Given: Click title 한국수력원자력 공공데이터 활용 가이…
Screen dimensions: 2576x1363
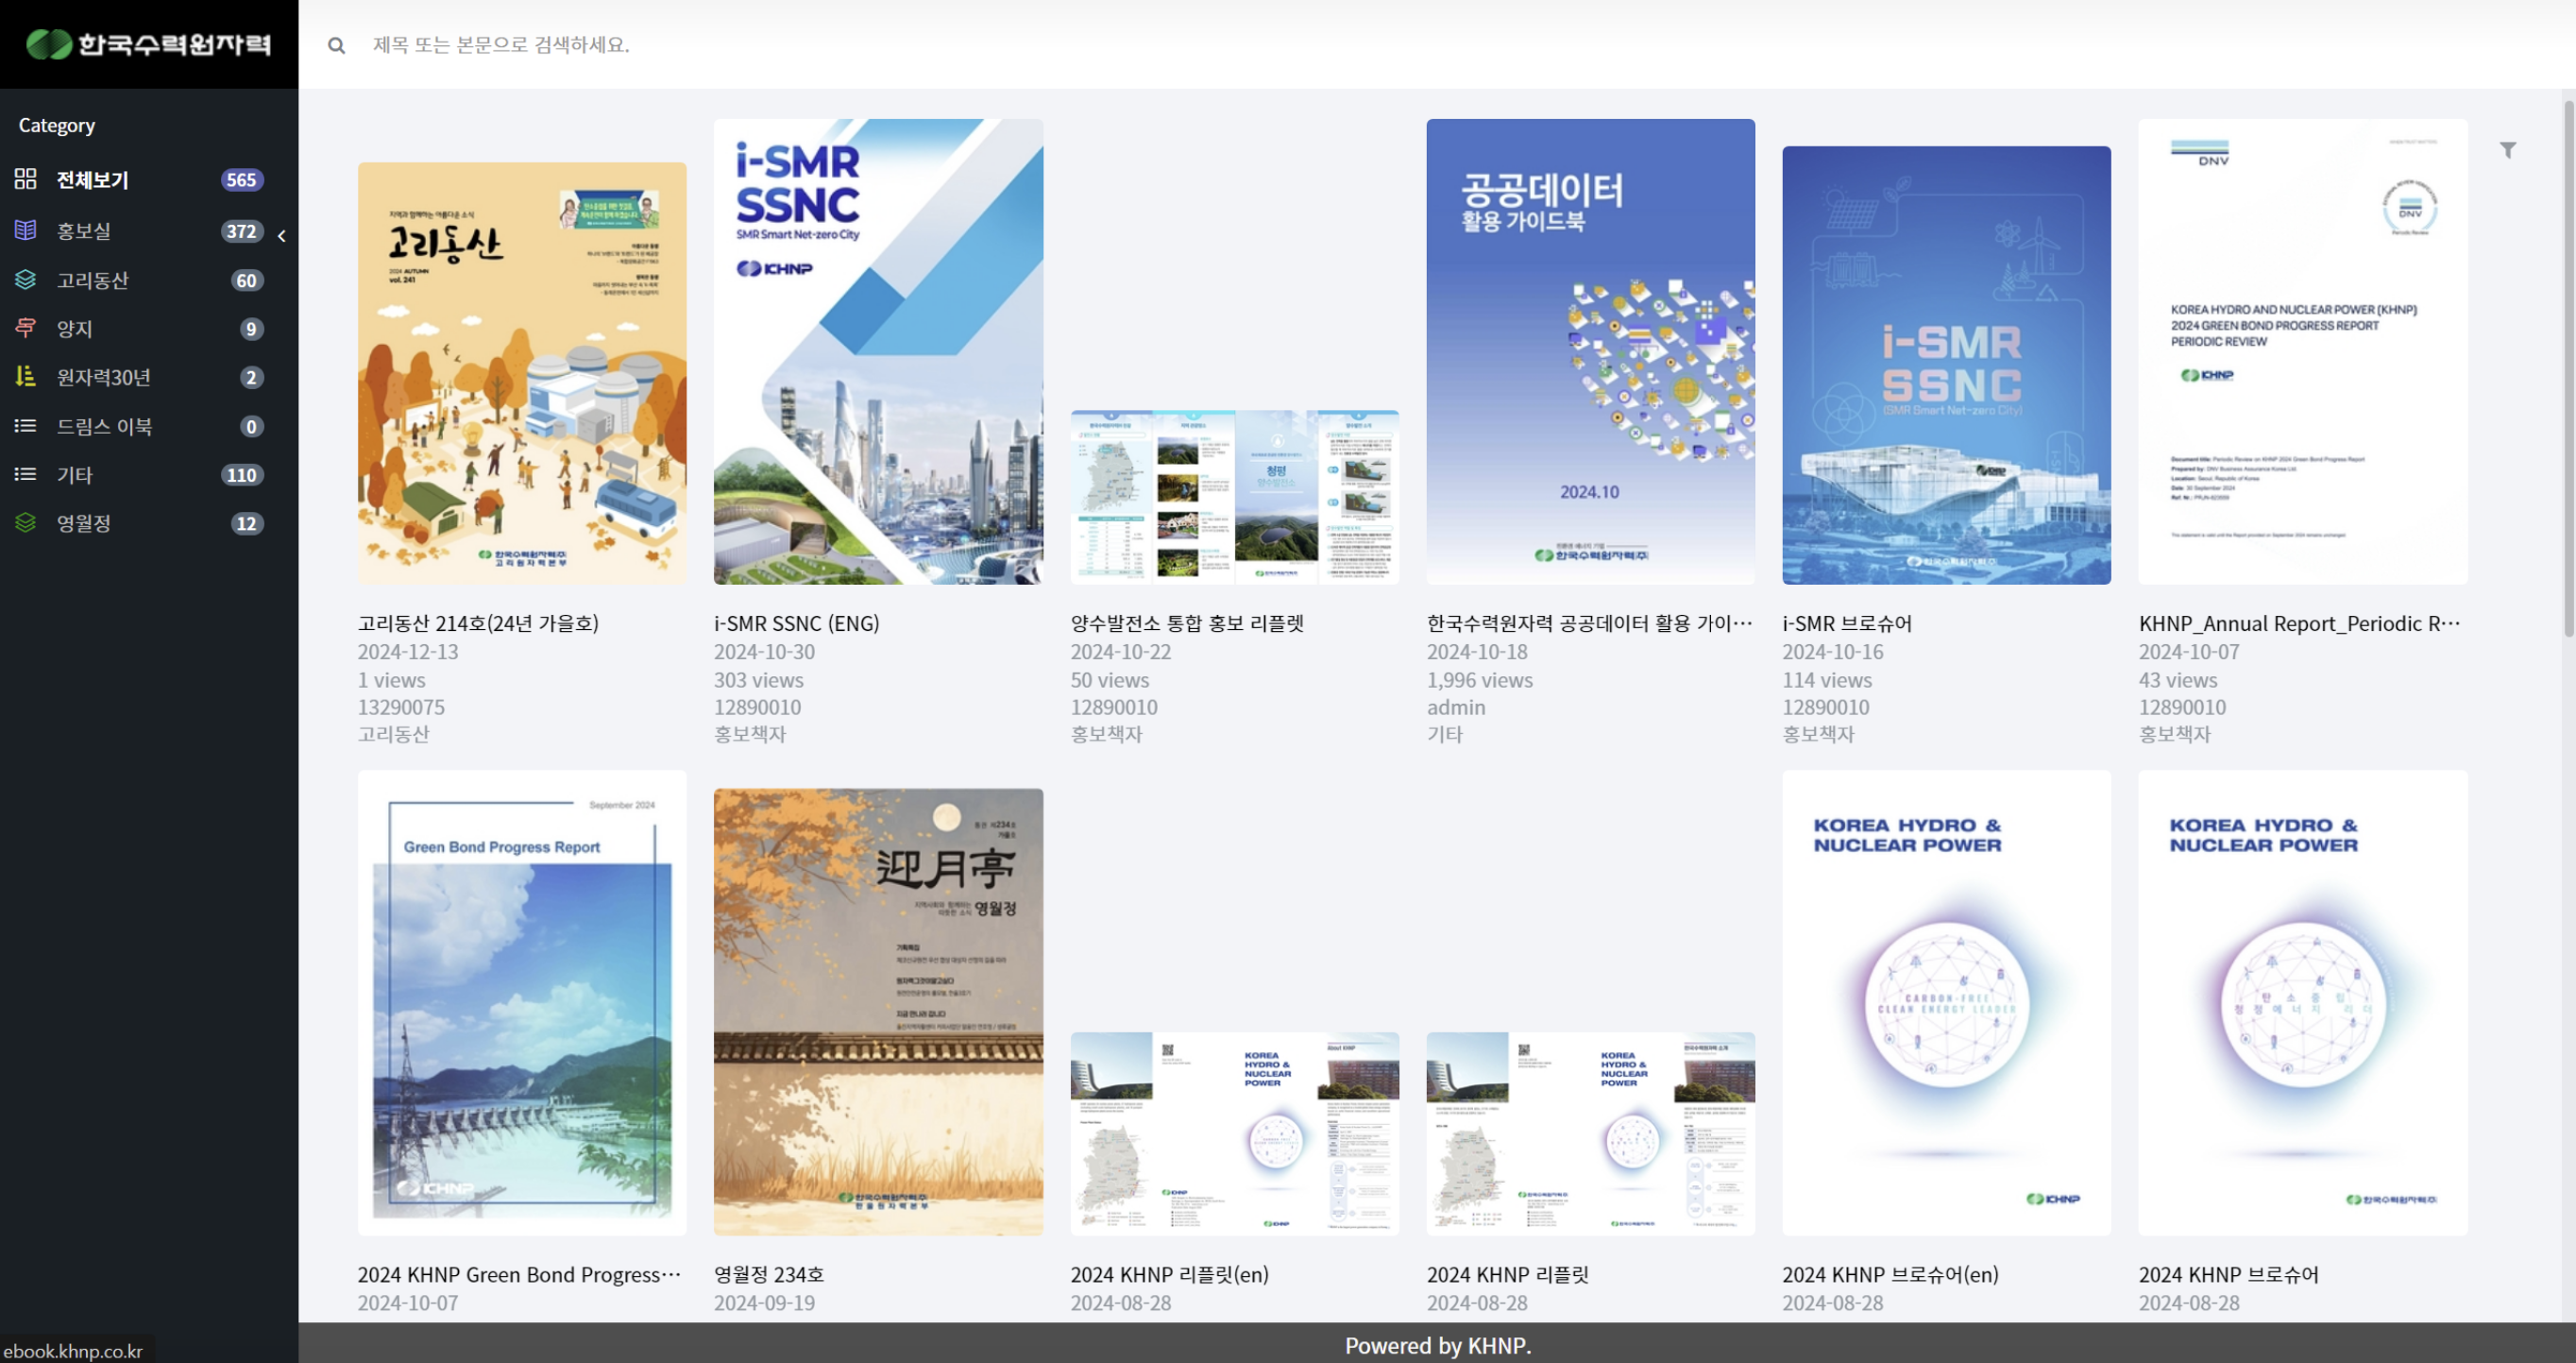Looking at the screenshot, I should tap(1589, 623).
